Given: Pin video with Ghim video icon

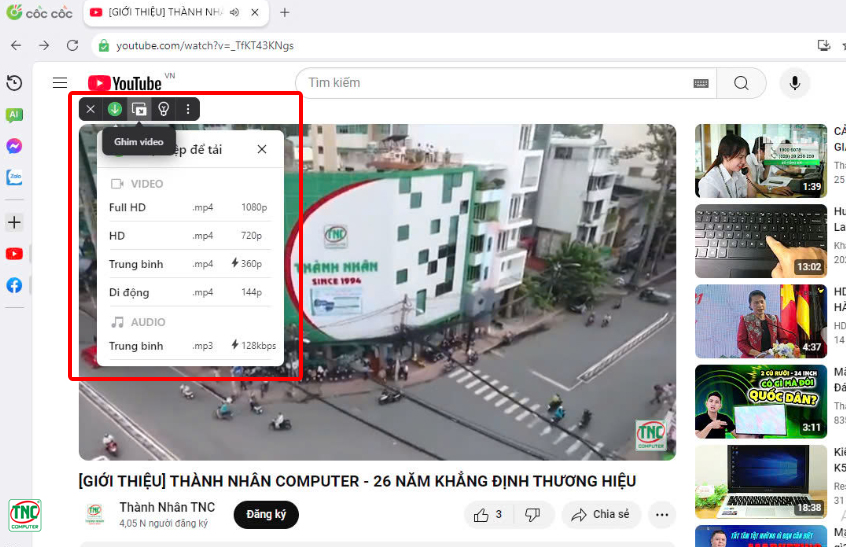Looking at the screenshot, I should pyautogui.click(x=139, y=110).
